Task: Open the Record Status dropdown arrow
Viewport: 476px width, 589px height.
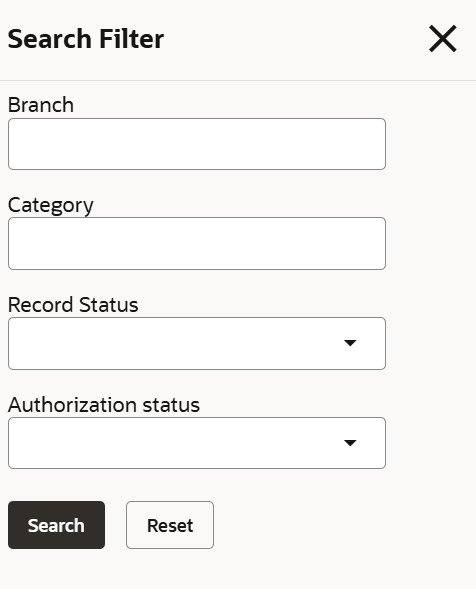Action: 350,343
